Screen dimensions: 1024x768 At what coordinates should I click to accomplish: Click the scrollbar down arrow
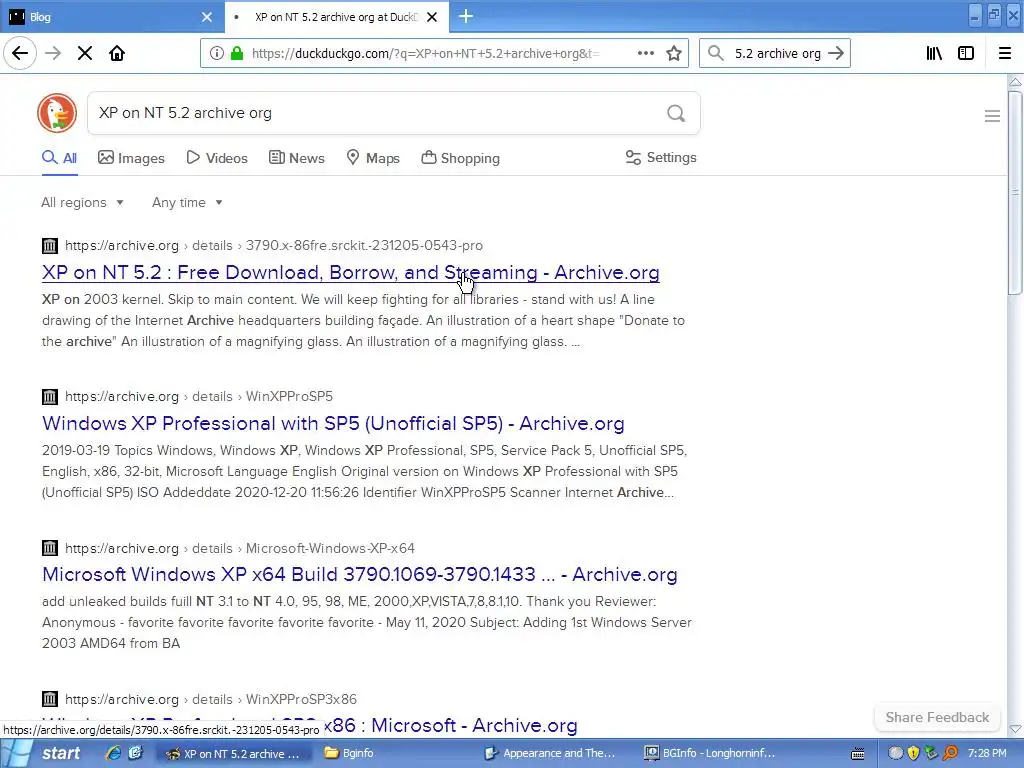click(x=1015, y=728)
